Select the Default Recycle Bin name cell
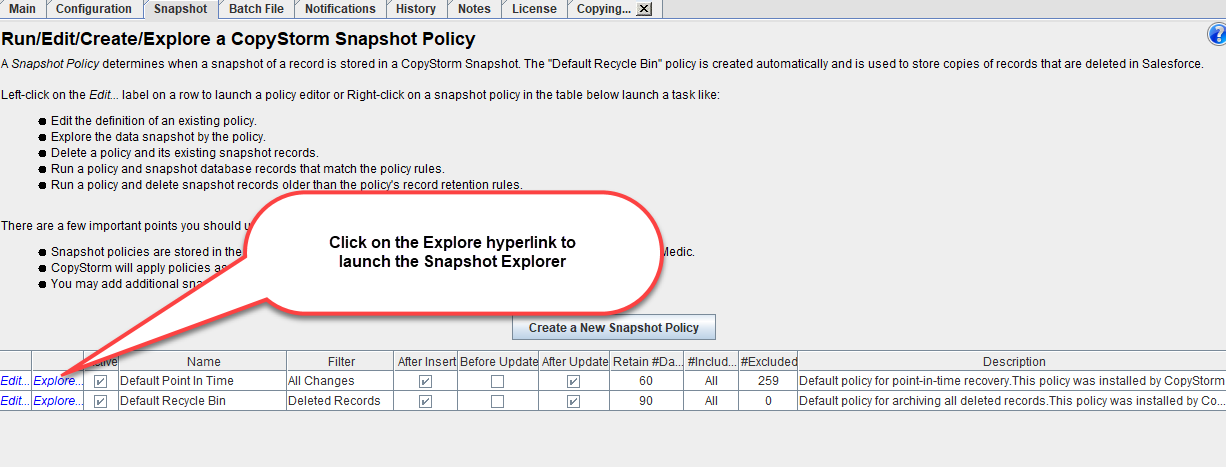 tap(202, 401)
